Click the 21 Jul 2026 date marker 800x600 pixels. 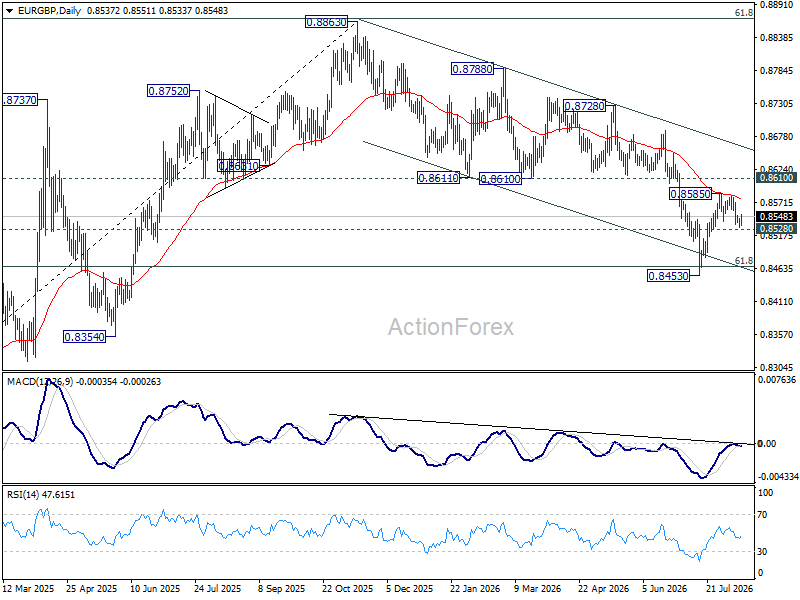point(730,588)
